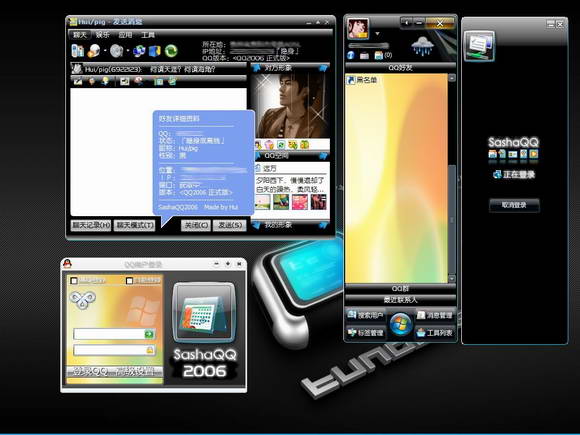Open the 工具 menu in chat window

(148, 35)
